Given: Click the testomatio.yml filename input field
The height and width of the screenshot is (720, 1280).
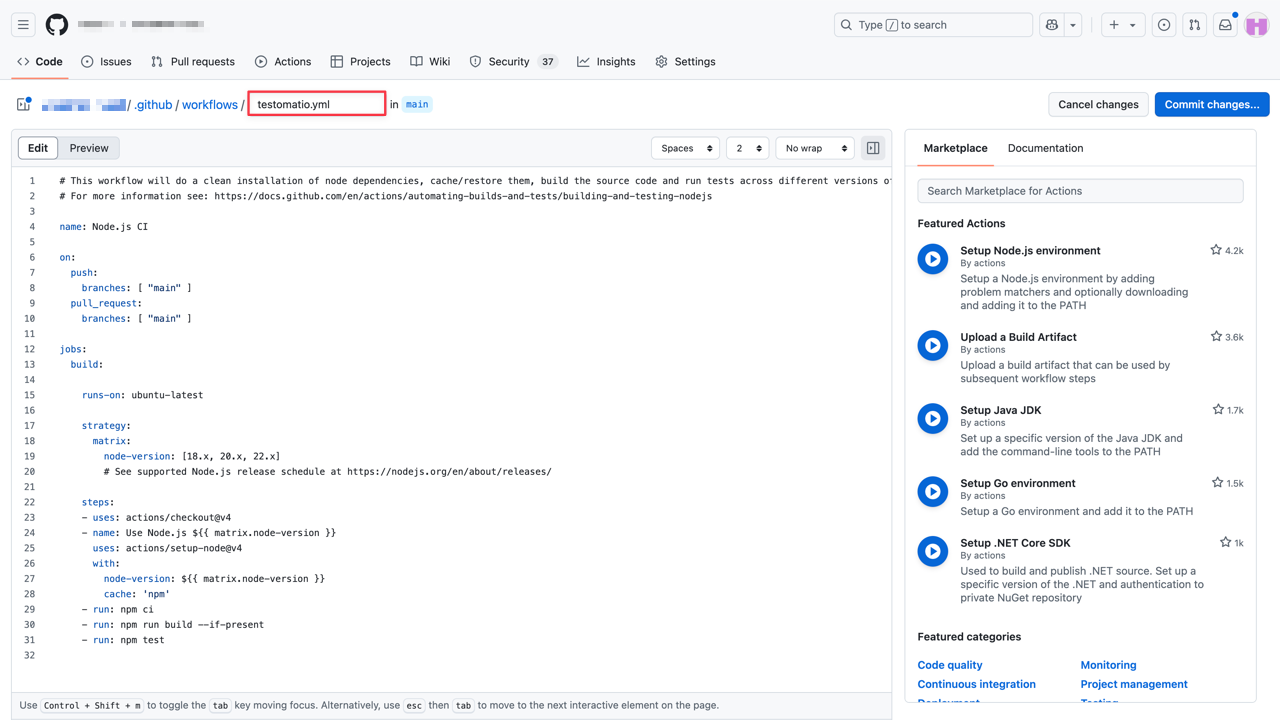Looking at the screenshot, I should (316, 104).
